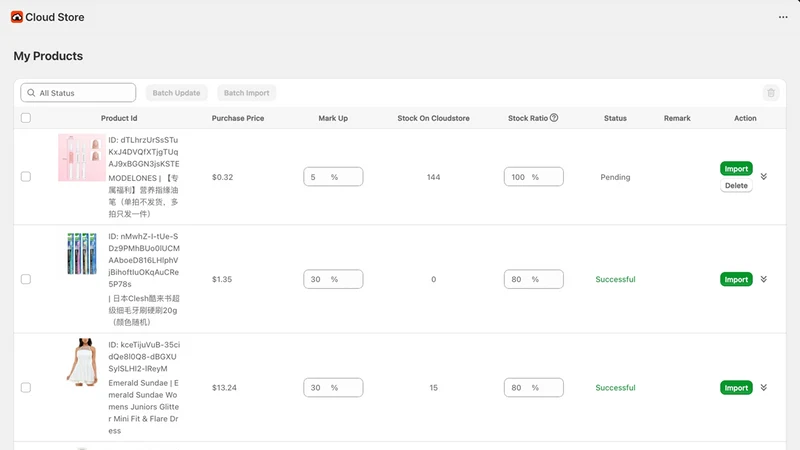Expand the $1.35 toothbrush row chevron
The image size is (800, 450).
point(764,279)
